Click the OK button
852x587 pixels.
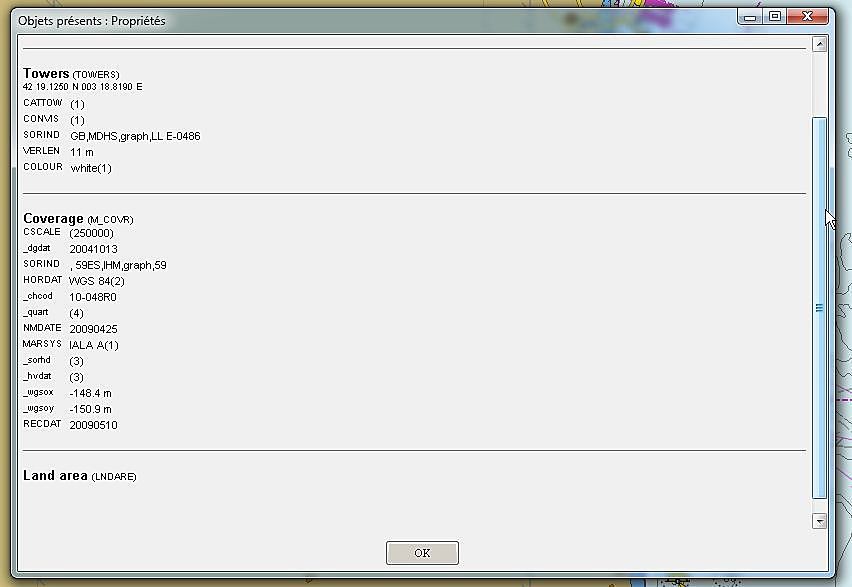click(422, 553)
